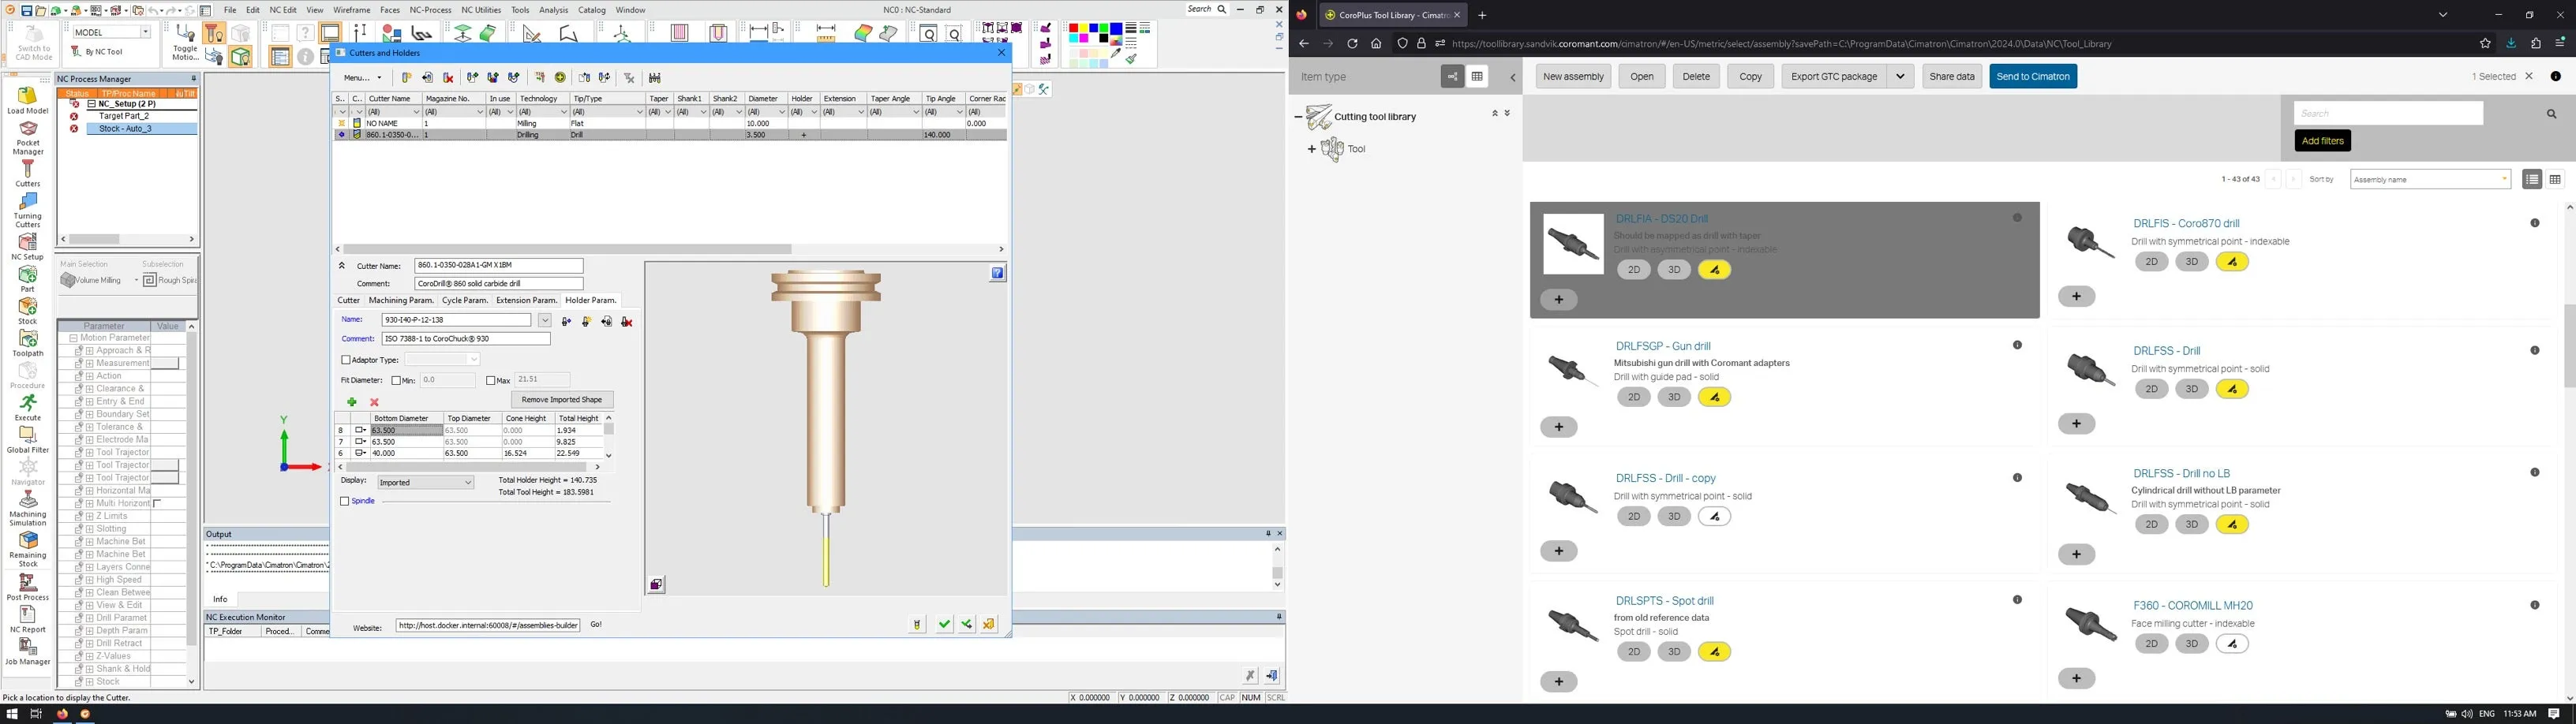Tick the Spindle checkbox
The image size is (2576, 724).
pyautogui.click(x=345, y=502)
